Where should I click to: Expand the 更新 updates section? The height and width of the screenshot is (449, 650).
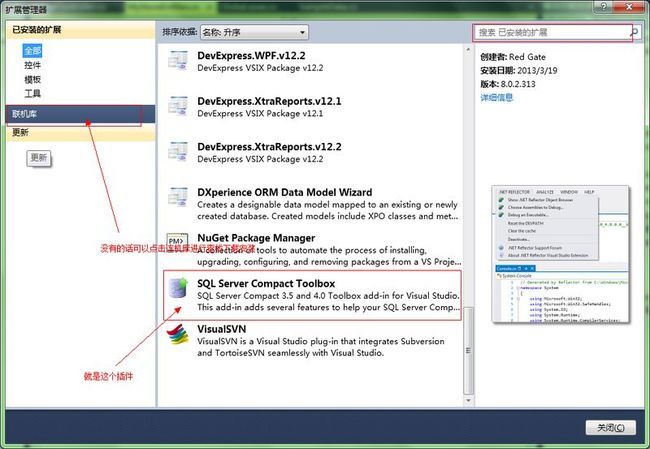click(80, 132)
